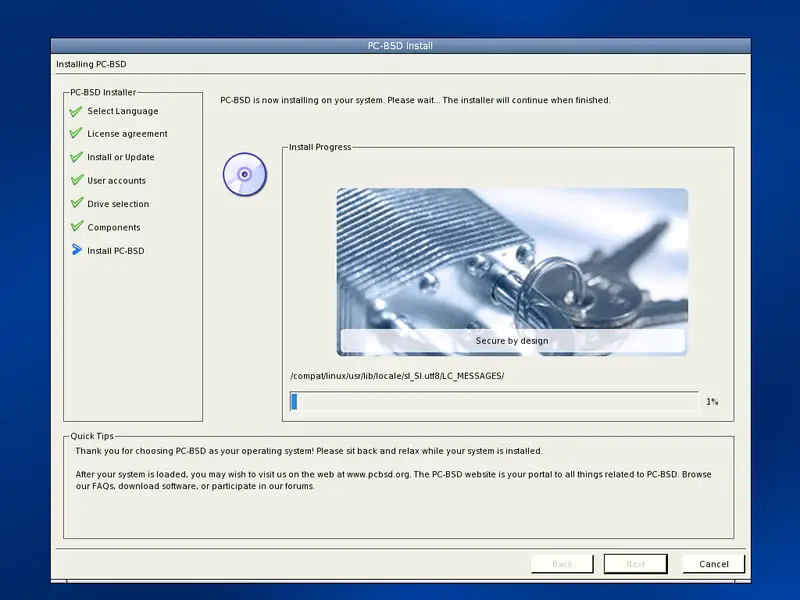Click the Next button
800x600 pixels.
tap(636, 564)
